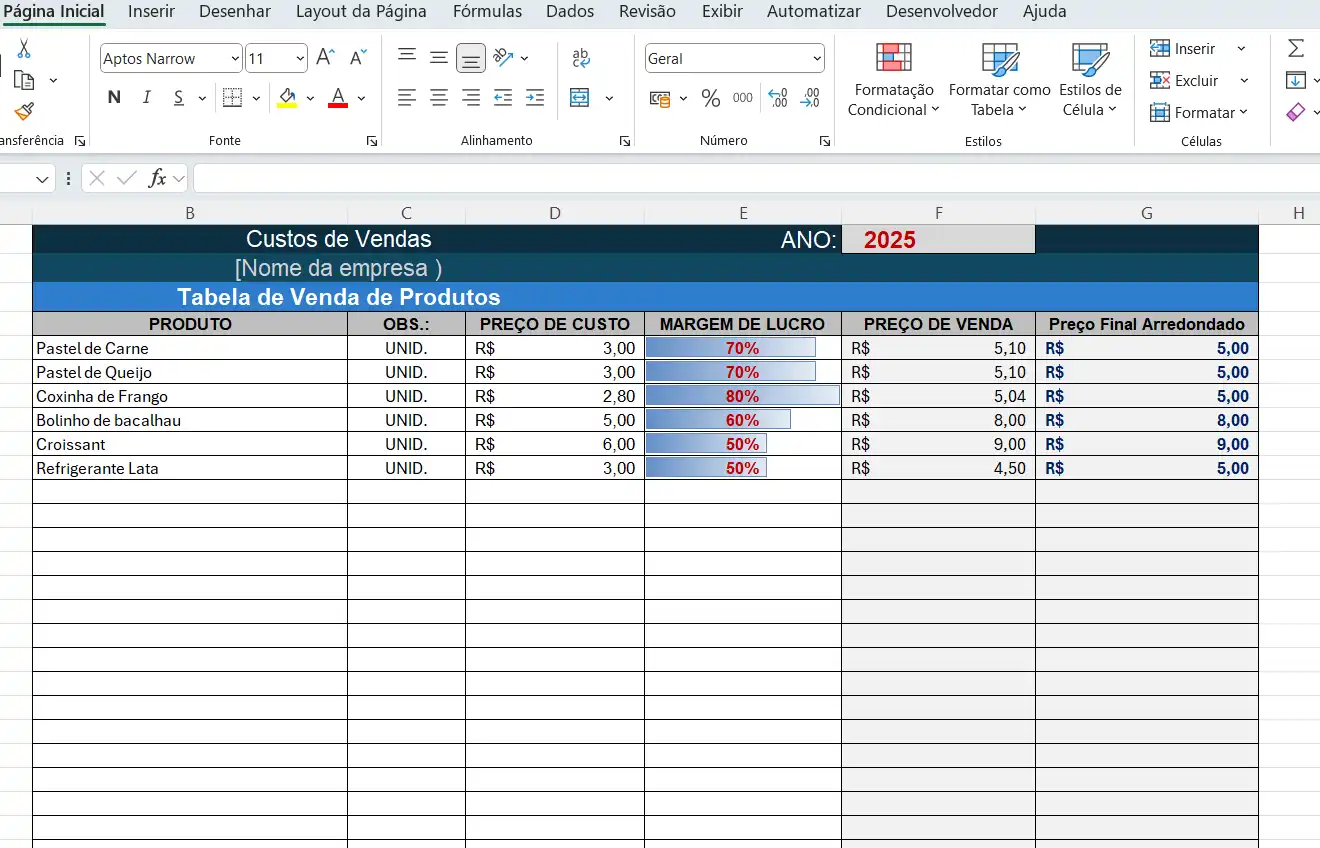This screenshot has height=848, width=1320.
Task: Toggle italic formatting
Action: point(146,97)
